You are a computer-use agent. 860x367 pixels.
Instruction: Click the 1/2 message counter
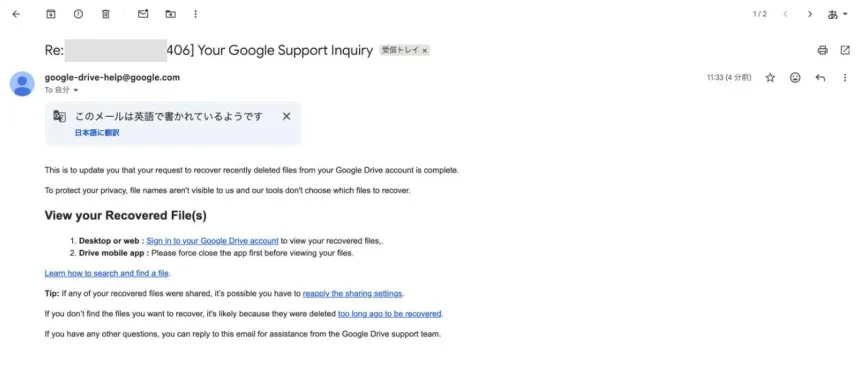coord(760,14)
